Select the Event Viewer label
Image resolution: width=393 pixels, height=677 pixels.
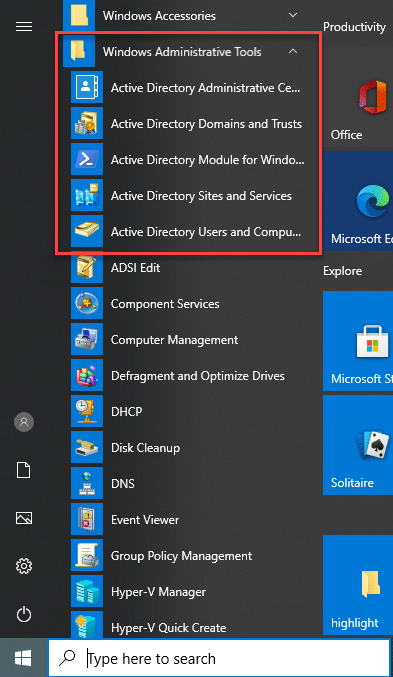pos(145,520)
